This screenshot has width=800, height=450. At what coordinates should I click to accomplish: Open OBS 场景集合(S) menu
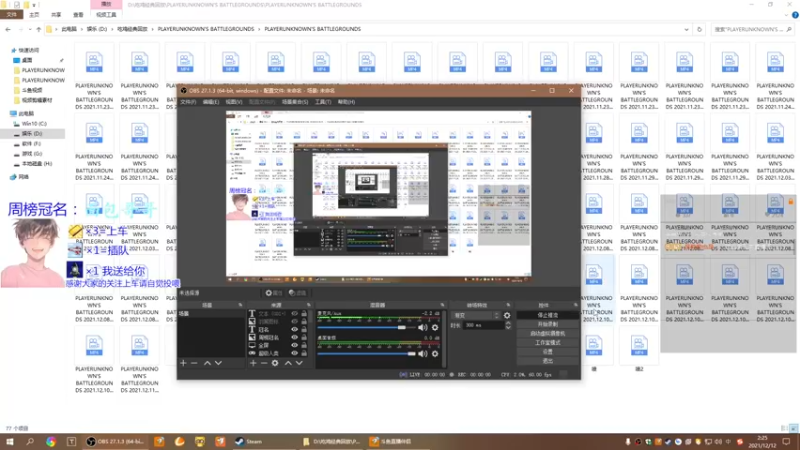click(x=295, y=102)
